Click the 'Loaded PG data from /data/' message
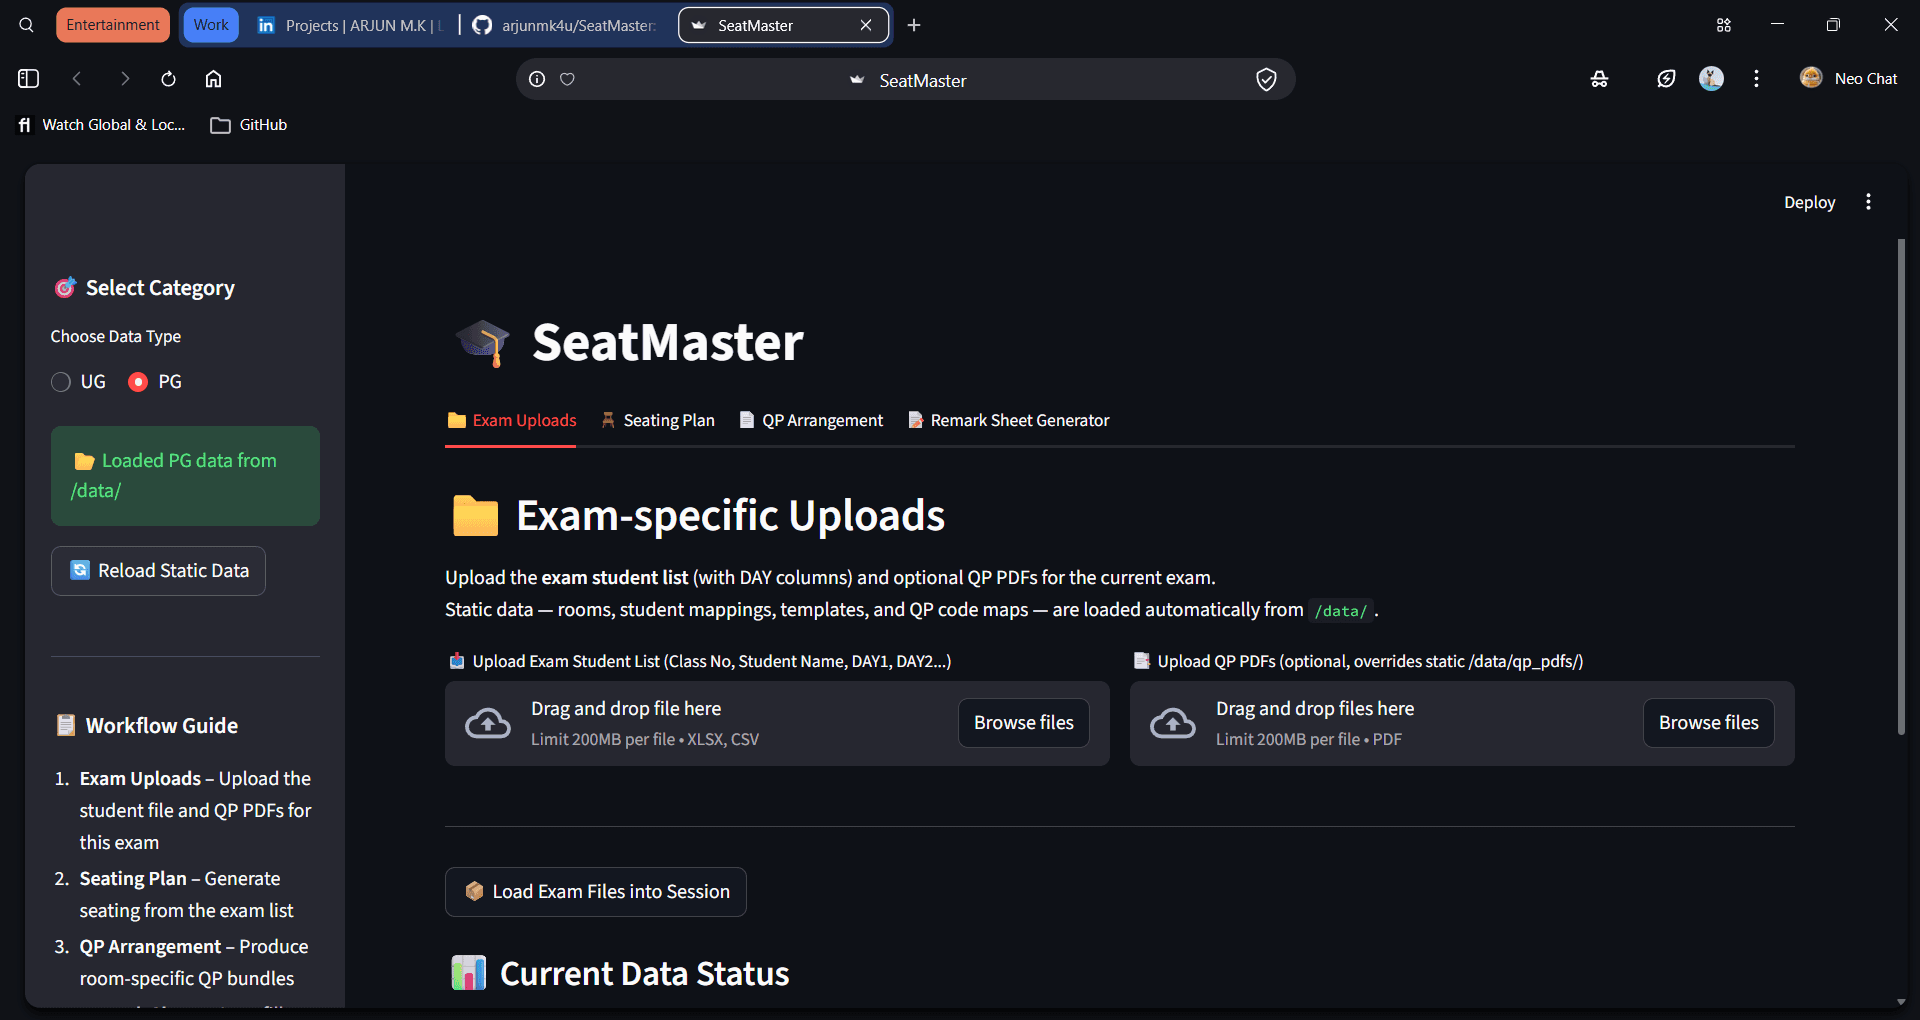The height and width of the screenshot is (1020, 1920). [185, 476]
